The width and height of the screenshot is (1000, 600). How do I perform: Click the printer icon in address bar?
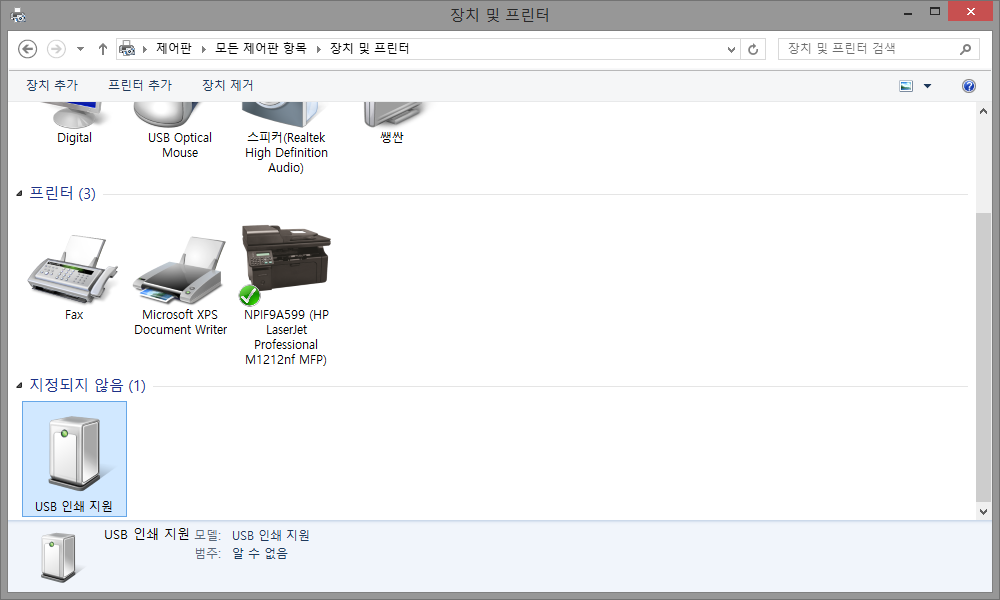click(127, 49)
